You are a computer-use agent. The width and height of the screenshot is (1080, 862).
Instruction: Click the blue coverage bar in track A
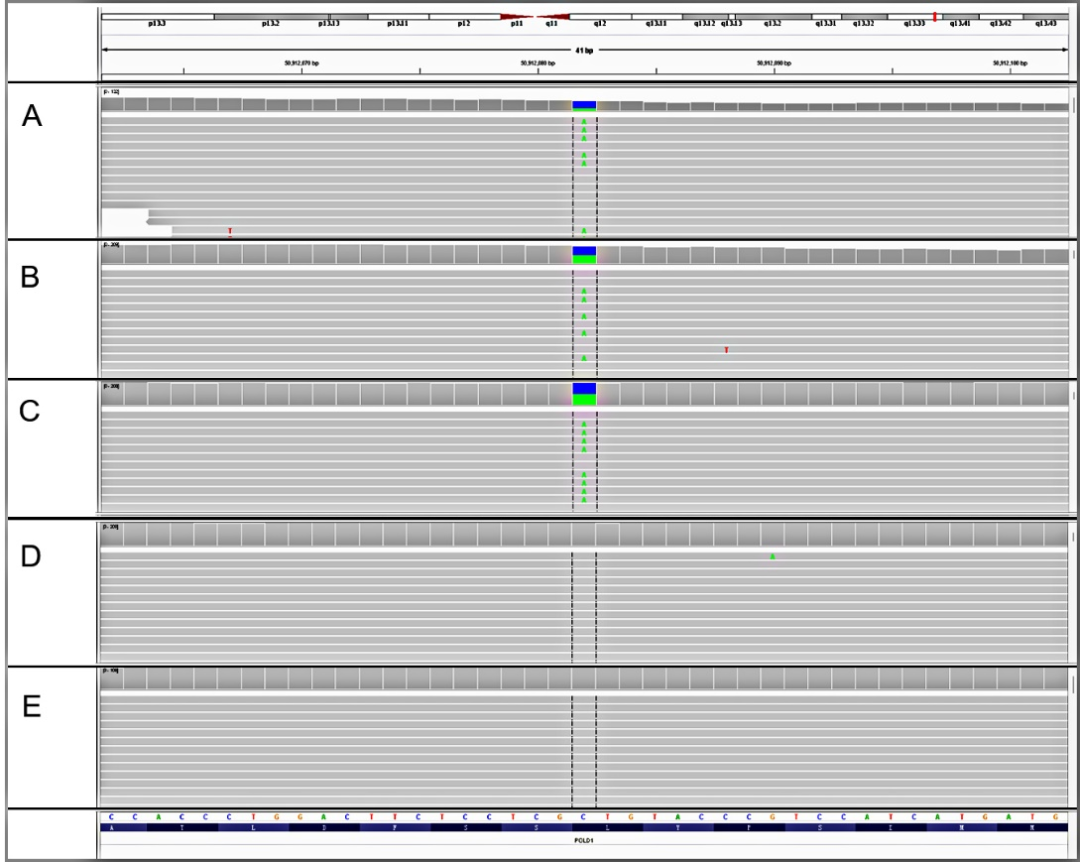pyautogui.click(x=584, y=105)
